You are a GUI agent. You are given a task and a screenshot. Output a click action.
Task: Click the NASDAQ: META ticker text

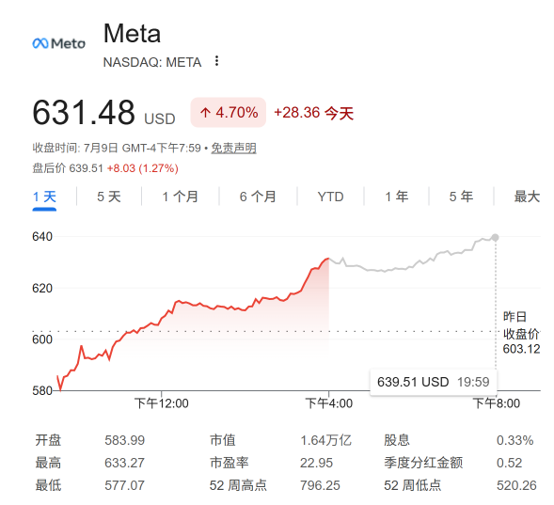(152, 62)
